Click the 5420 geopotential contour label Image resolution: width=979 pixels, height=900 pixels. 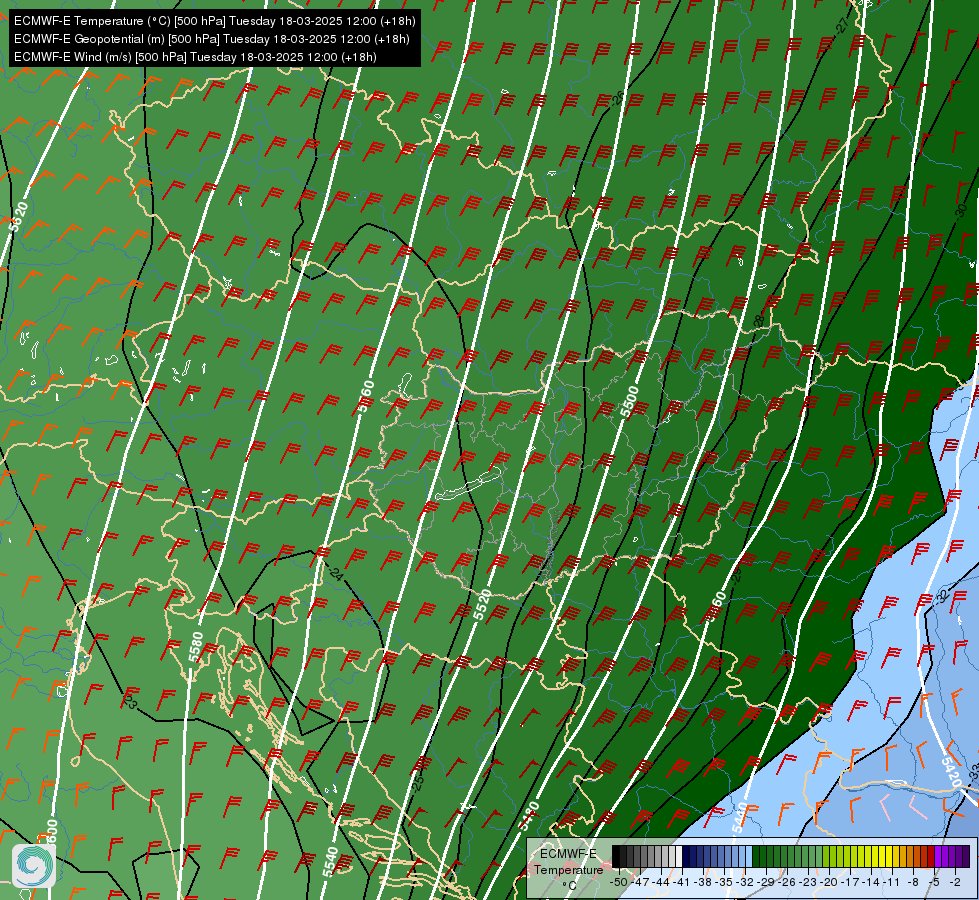952,772
